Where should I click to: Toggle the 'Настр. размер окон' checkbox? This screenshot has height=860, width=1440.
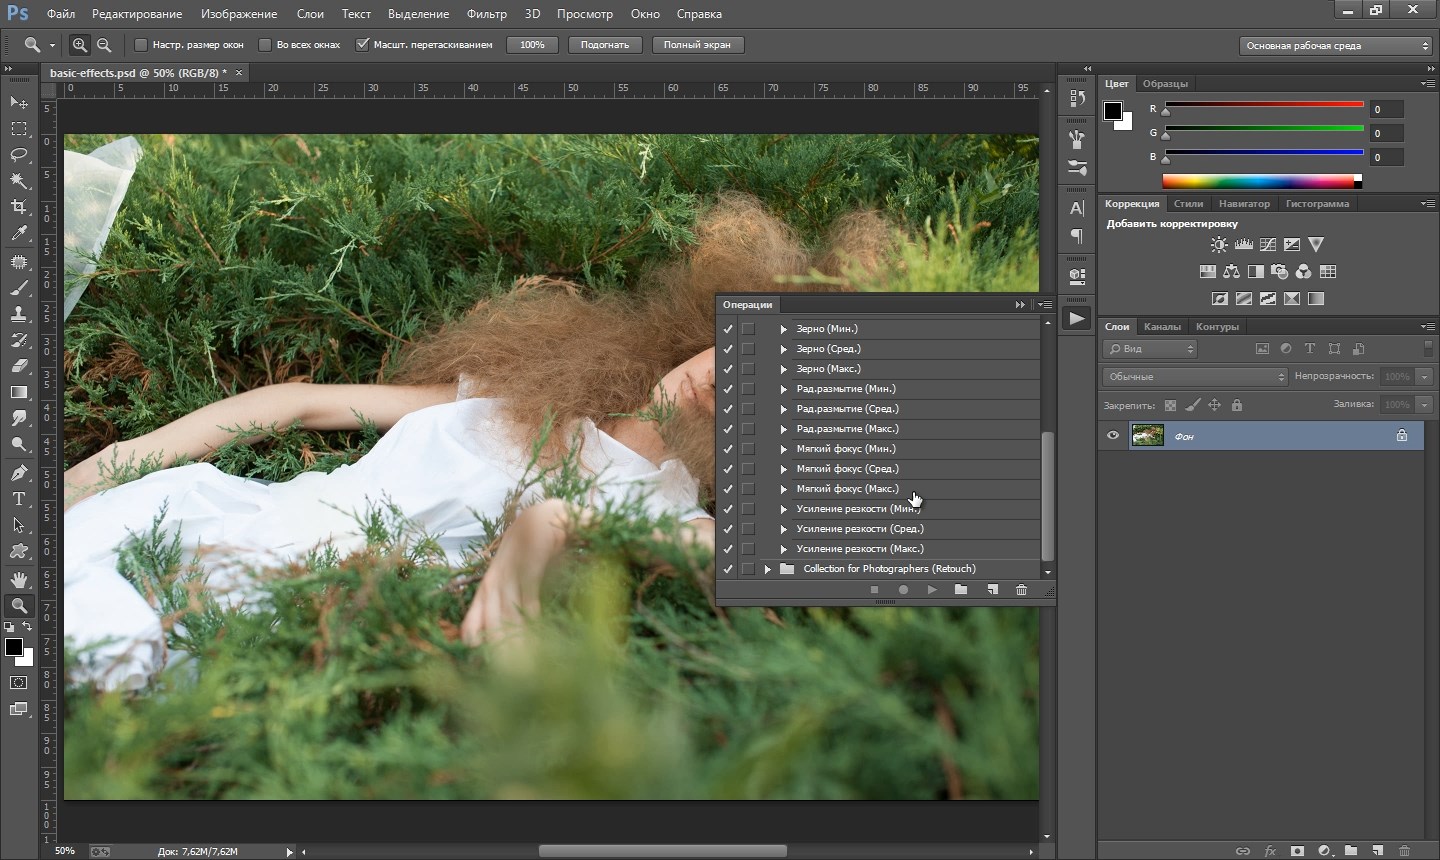pyautogui.click(x=141, y=45)
